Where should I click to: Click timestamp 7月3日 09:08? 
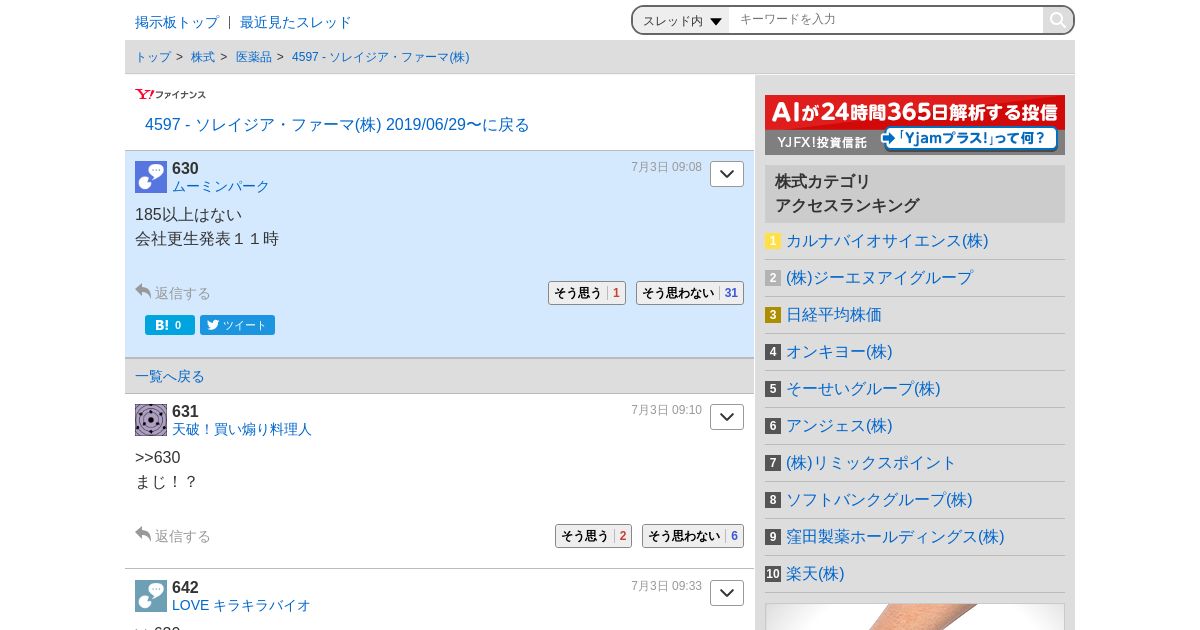coord(666,167)
